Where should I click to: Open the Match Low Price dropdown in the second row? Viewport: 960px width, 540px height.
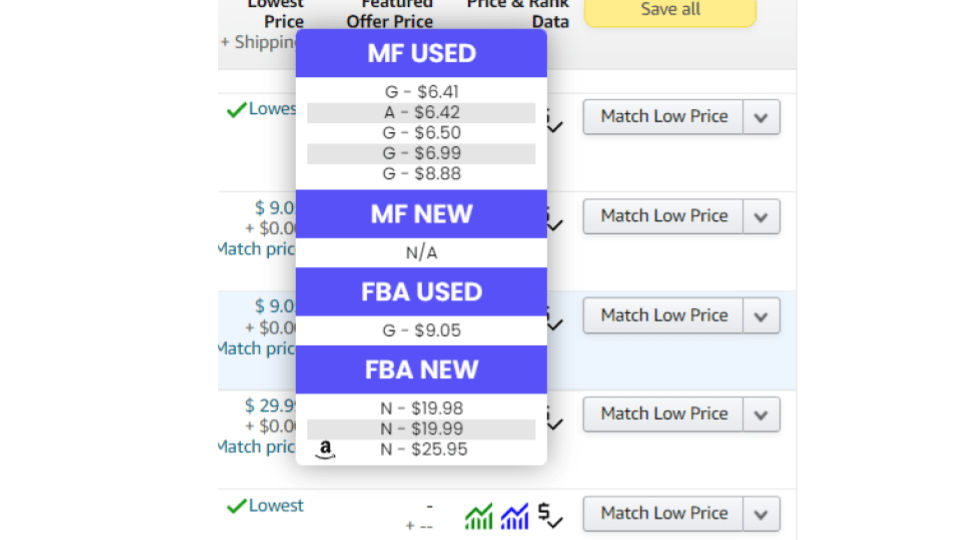point(761,216)
